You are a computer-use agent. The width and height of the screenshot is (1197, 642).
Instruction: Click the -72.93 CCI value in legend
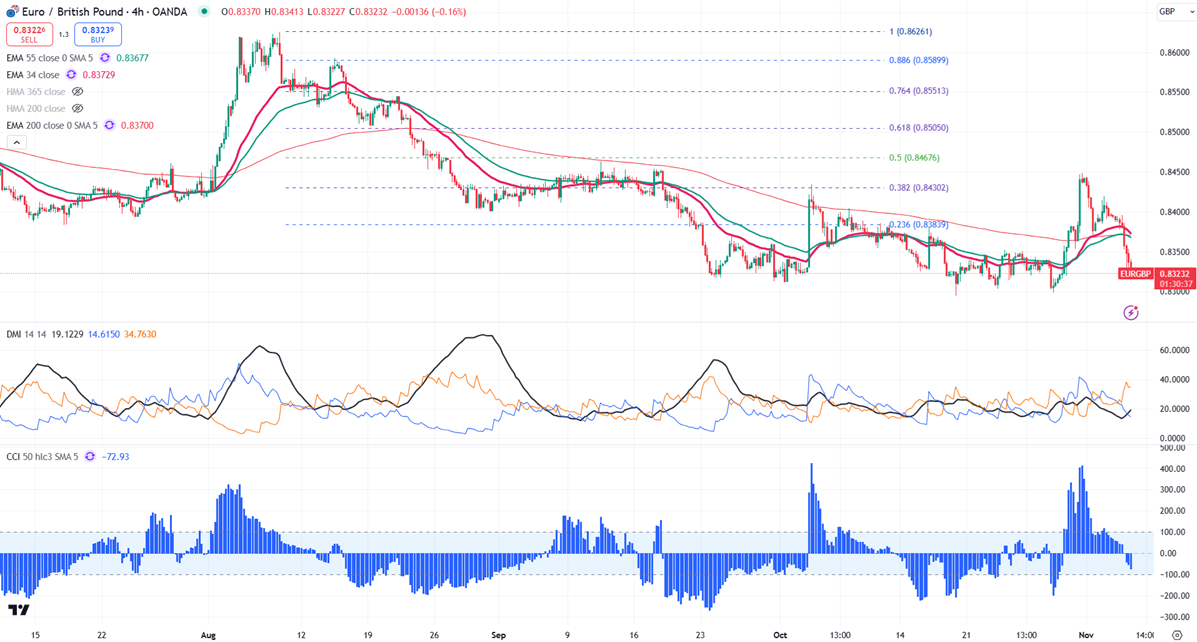(x=115, y=456)
